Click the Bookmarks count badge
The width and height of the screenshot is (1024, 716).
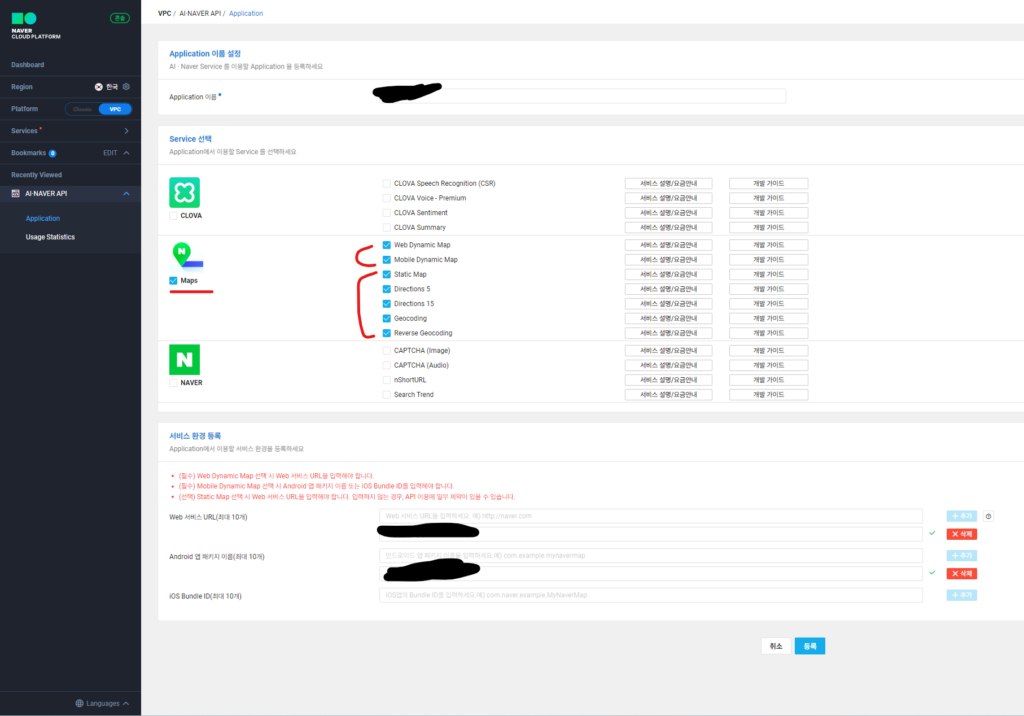pos(52,154)
